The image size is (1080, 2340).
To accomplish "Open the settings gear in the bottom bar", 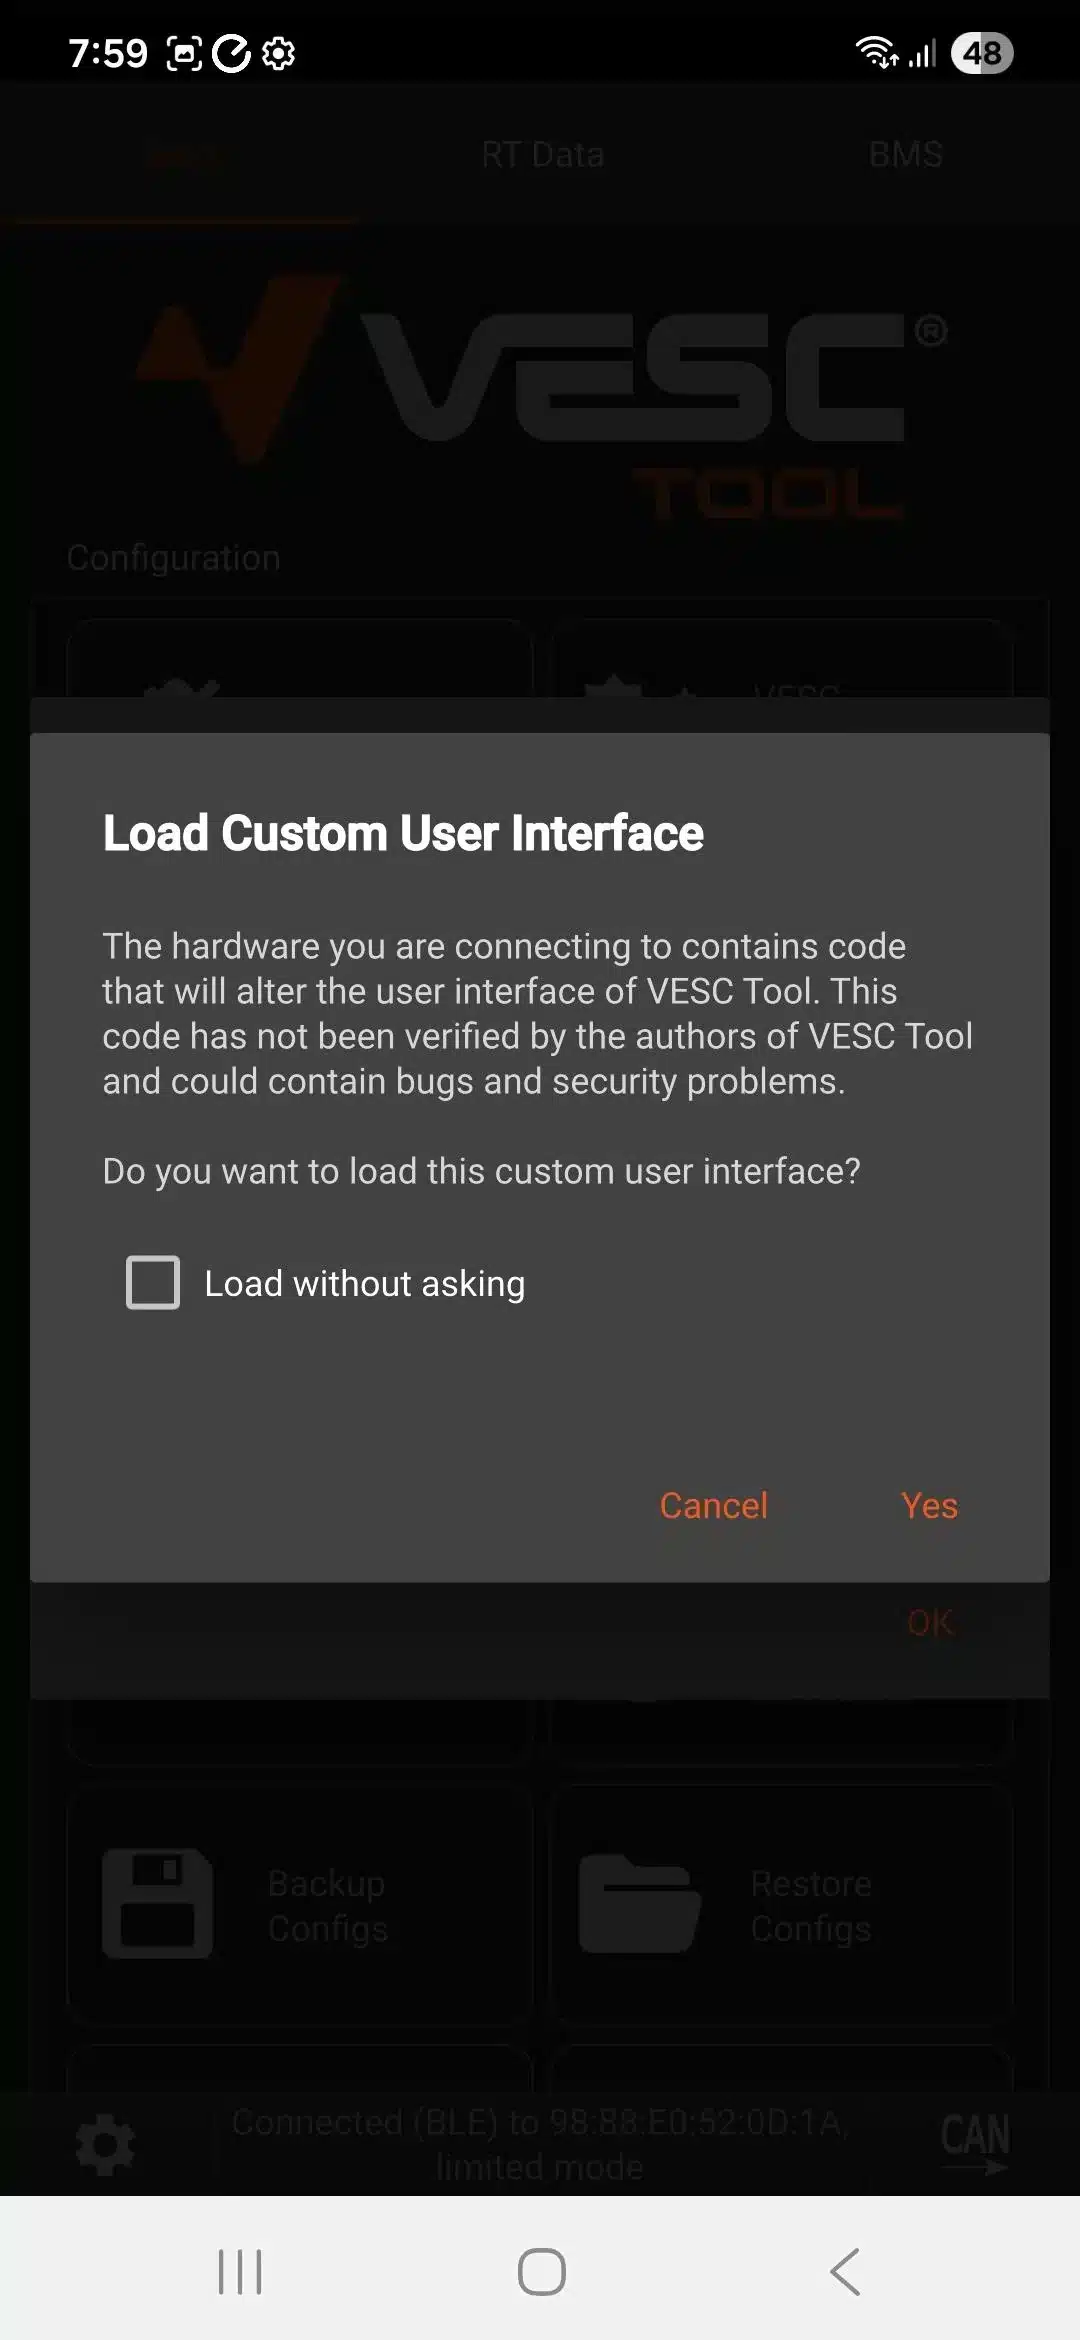I will point(105,2144).
